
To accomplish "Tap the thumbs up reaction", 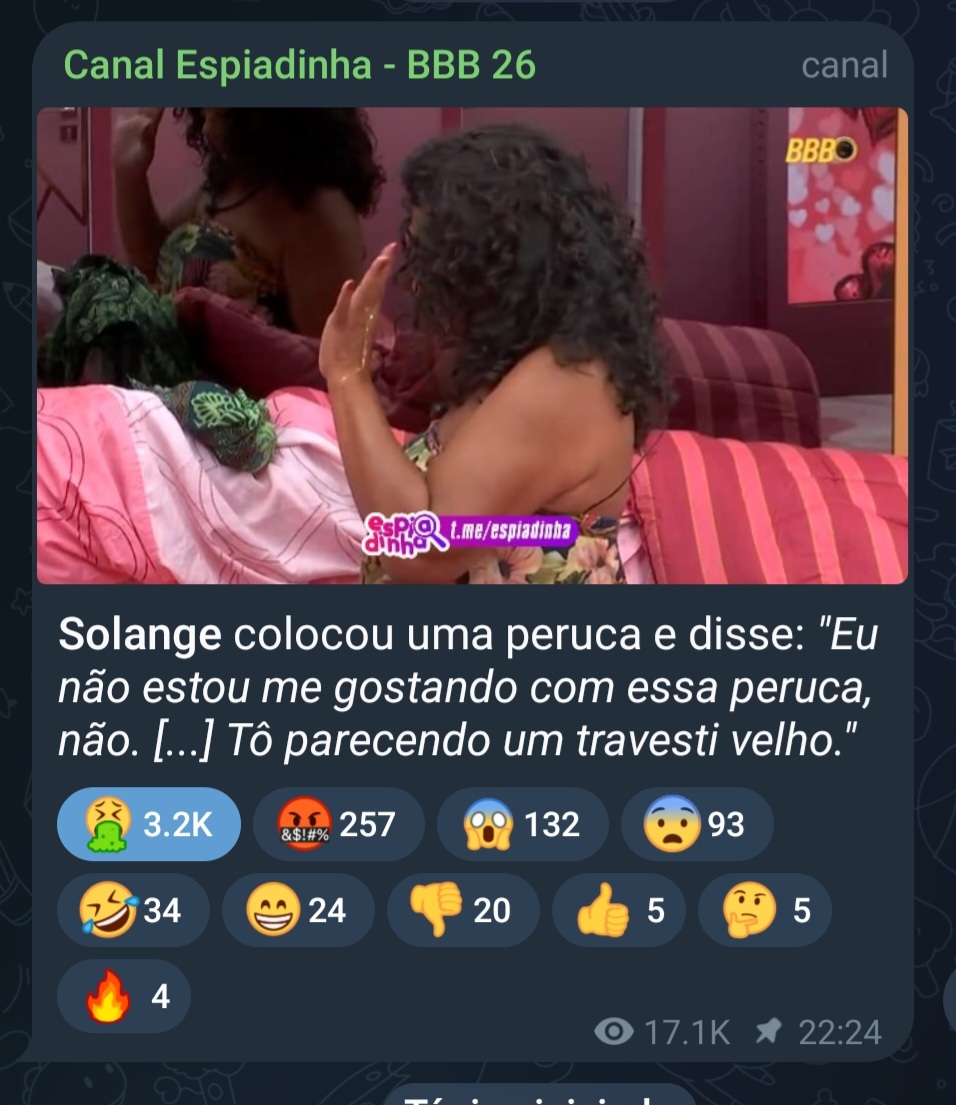I will coord(619,910).
